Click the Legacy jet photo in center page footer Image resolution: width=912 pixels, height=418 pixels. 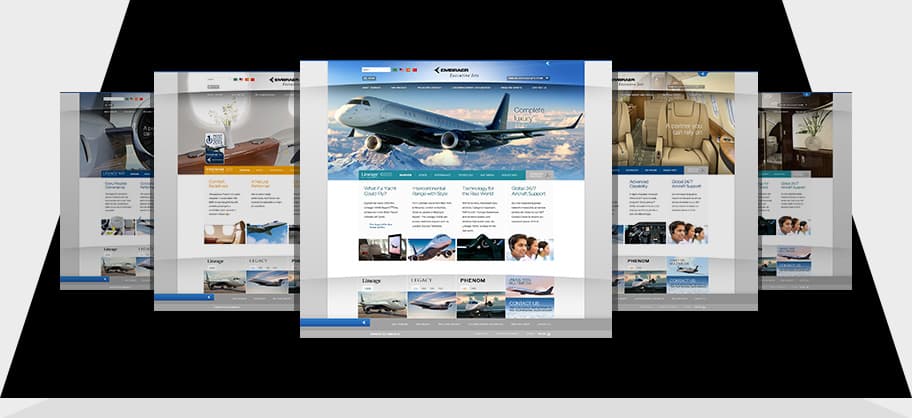(432, 304)
